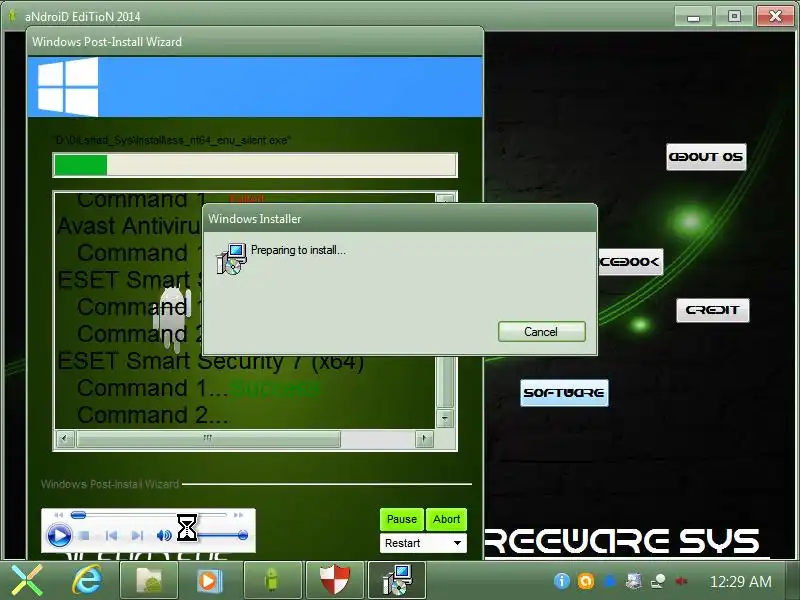Skip to next track in player
The width and height of the screenshot is (800, 600).
pos(137,536)
